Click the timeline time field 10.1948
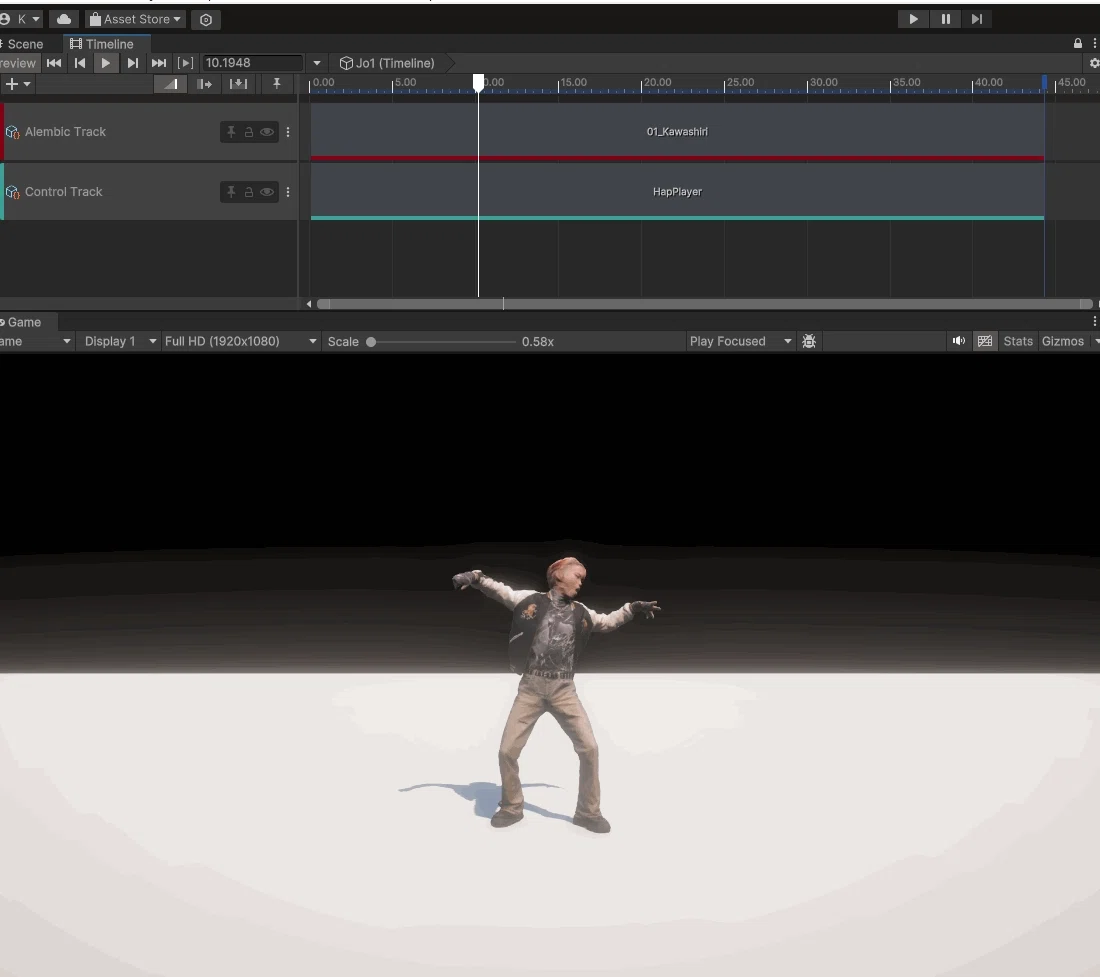The width and height of the screenshot is (1100, 977). (x=252, y=63)
